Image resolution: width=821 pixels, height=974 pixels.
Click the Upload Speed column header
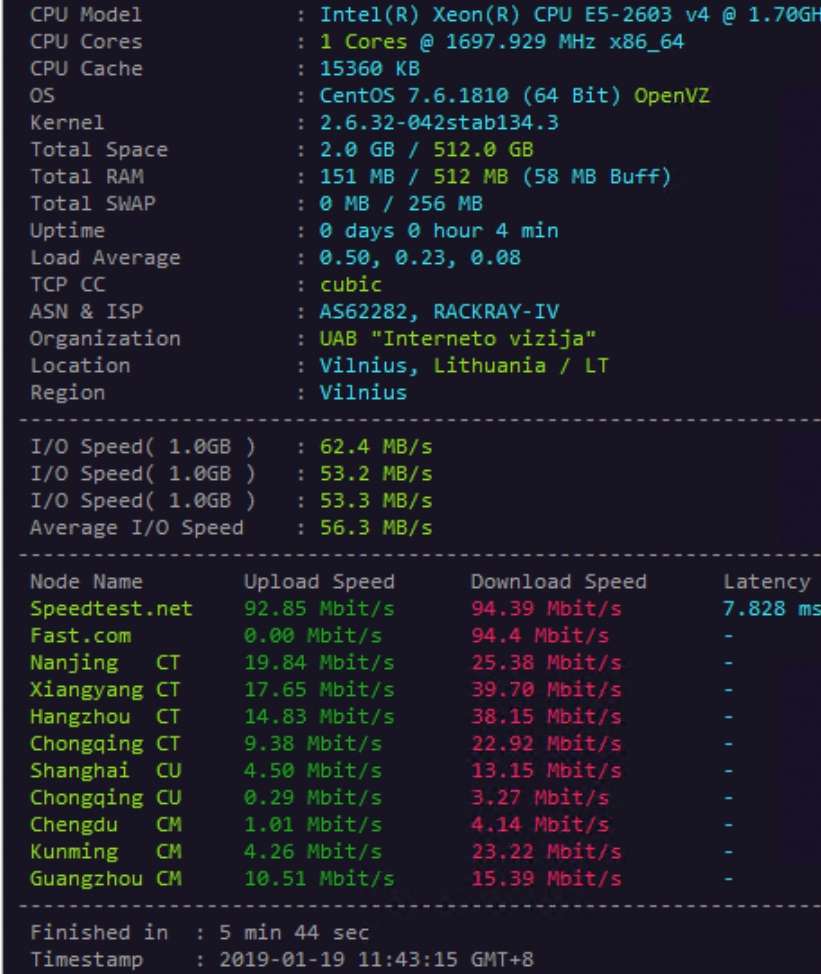319,582
